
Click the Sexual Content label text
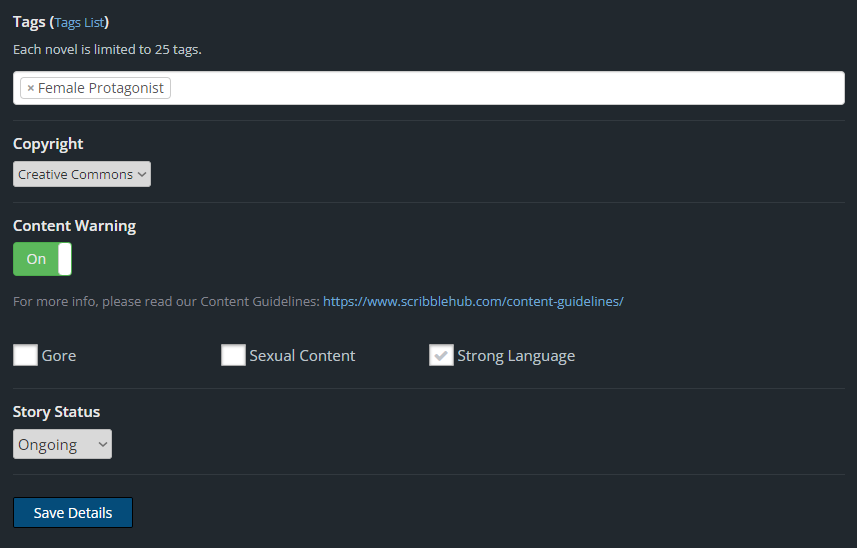pyautogui.click(x=302, y=356)
